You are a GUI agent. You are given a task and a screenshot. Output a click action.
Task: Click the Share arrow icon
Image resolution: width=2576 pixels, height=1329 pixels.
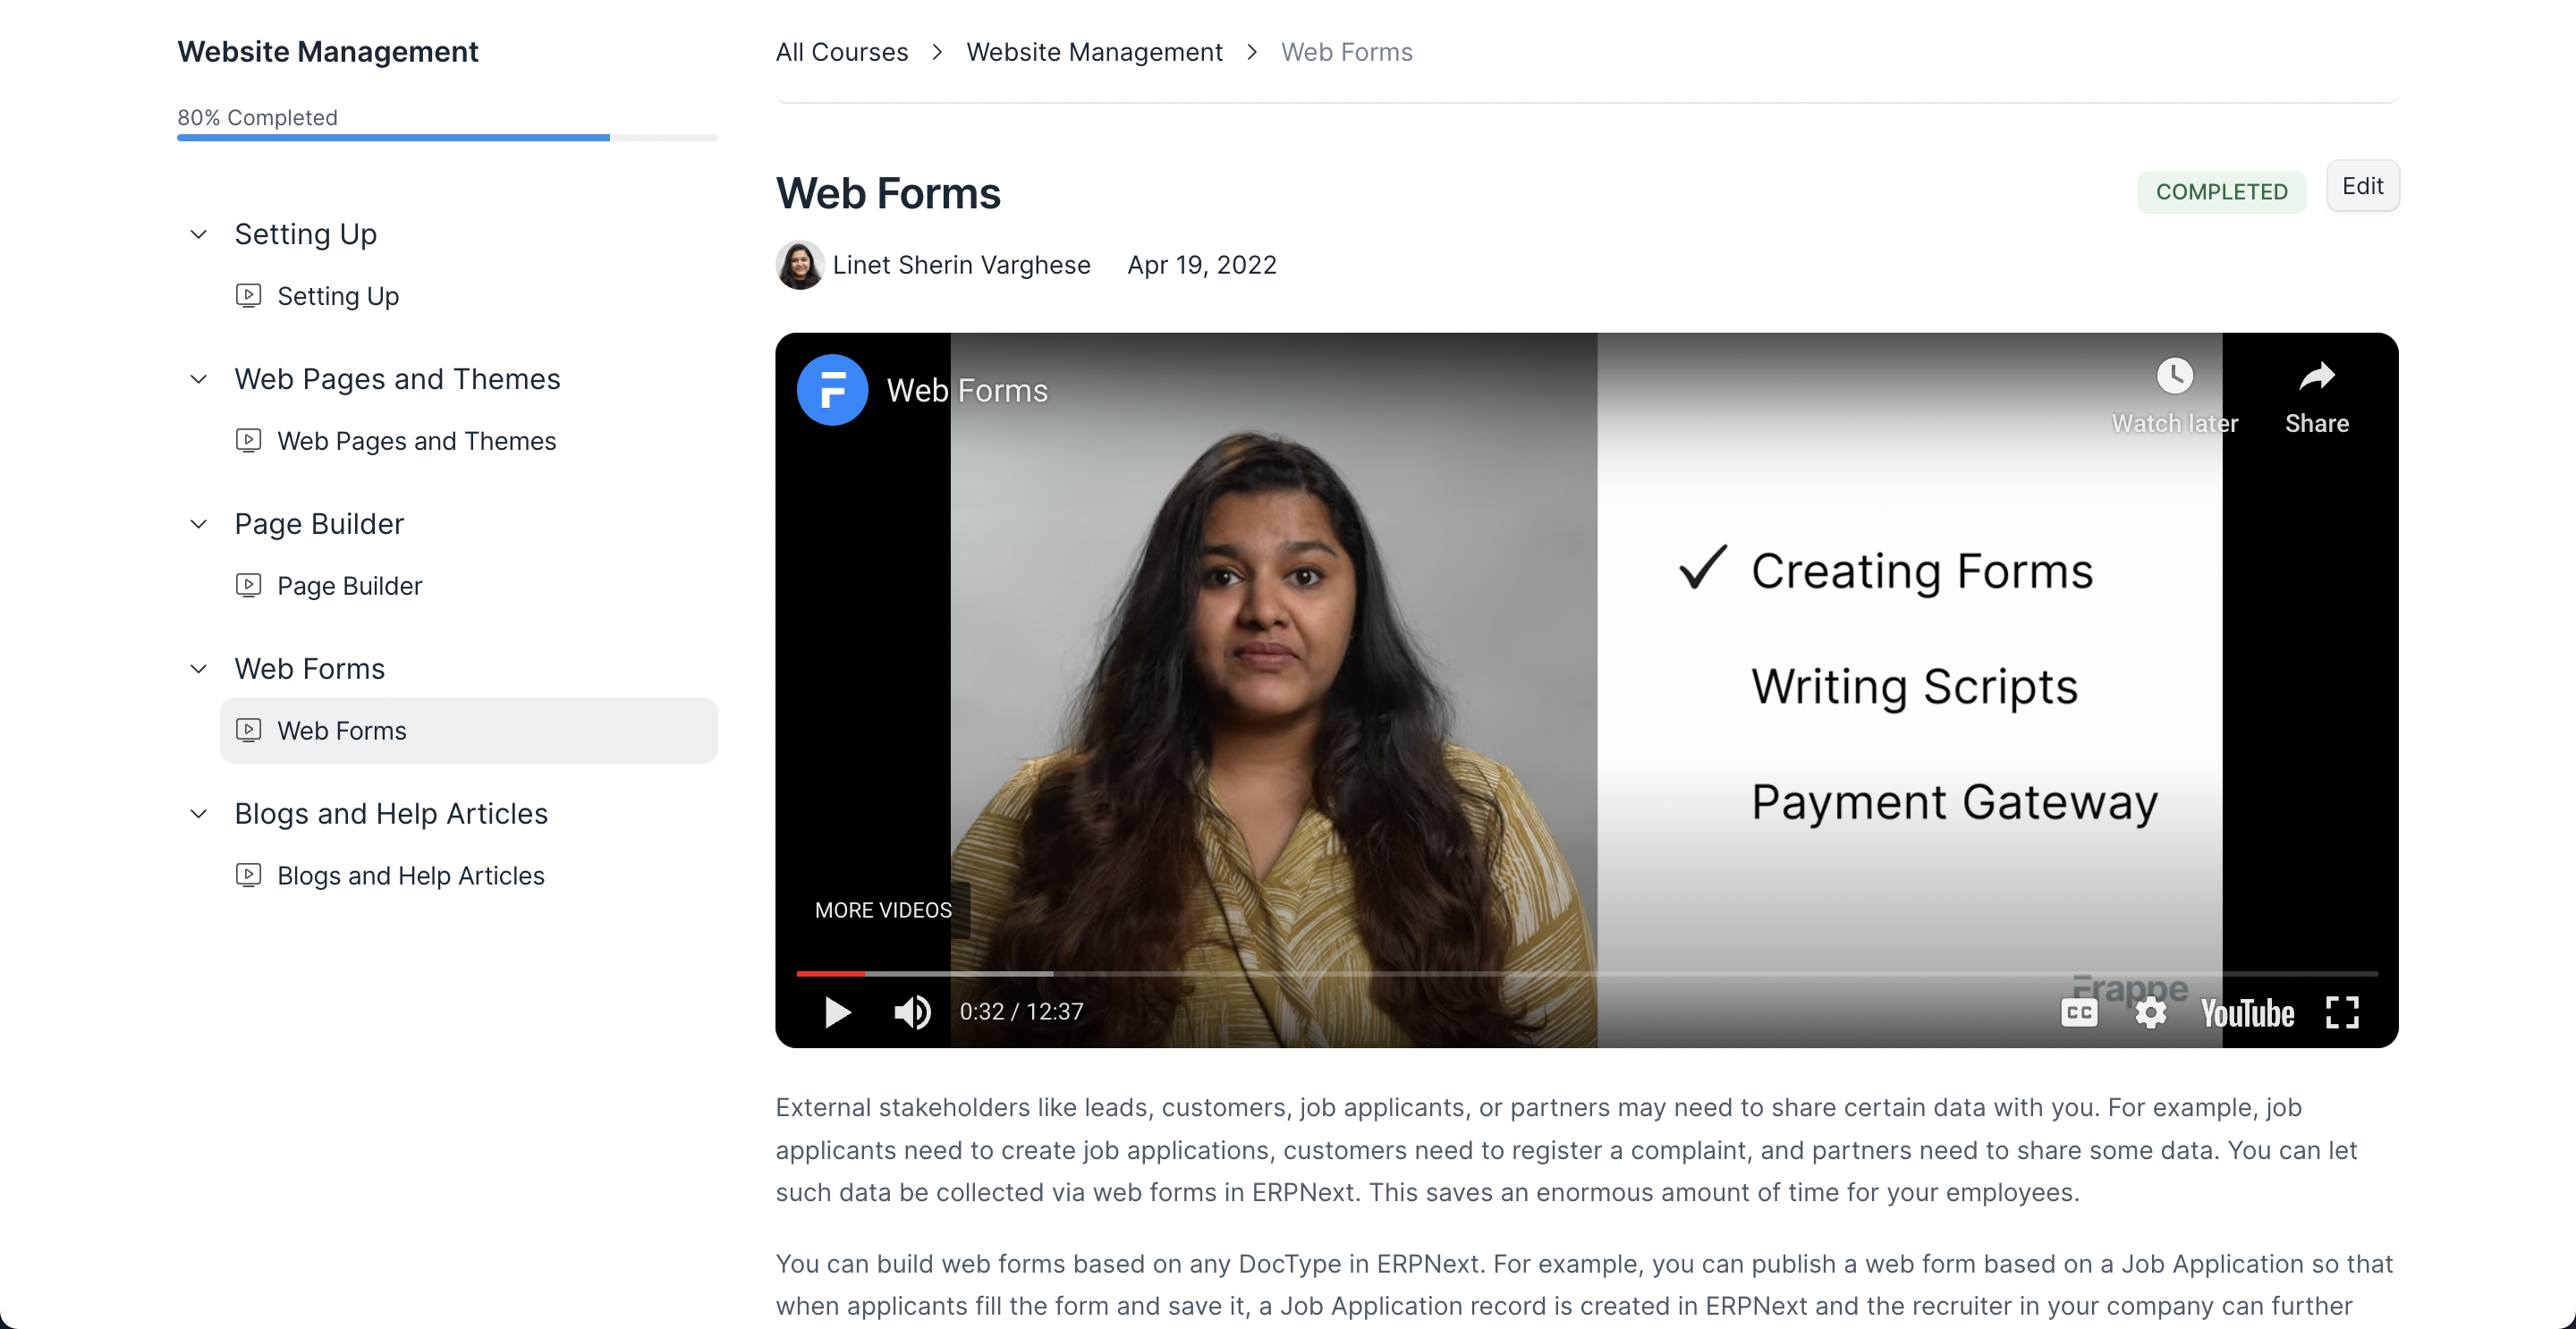(x=2316, y=377)
